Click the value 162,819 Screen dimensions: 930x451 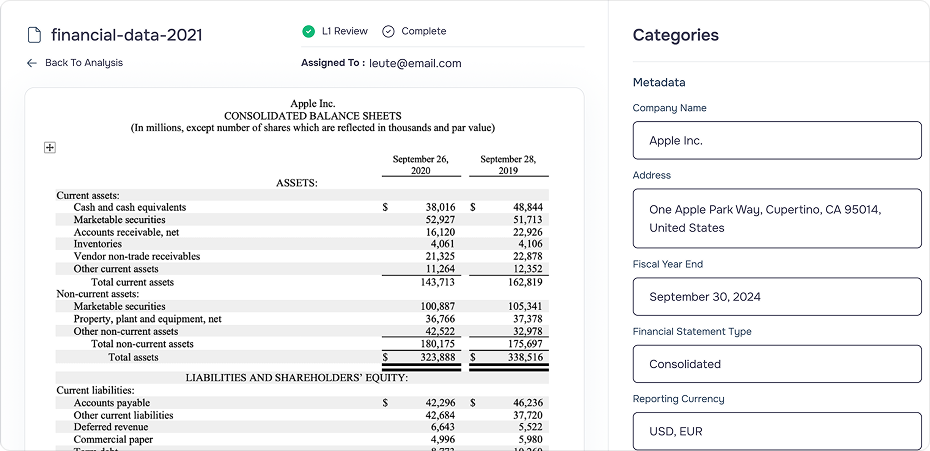point(525,282)
